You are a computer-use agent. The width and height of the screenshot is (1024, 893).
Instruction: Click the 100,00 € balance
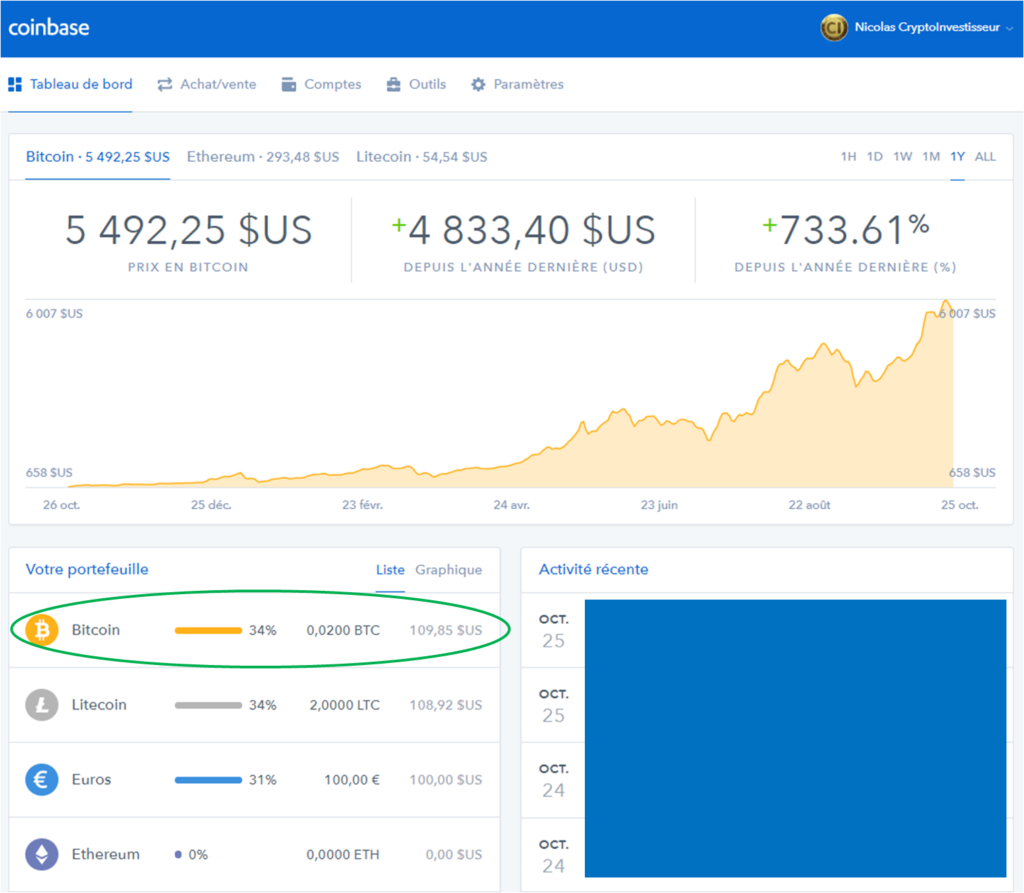(x=352, y=780)
